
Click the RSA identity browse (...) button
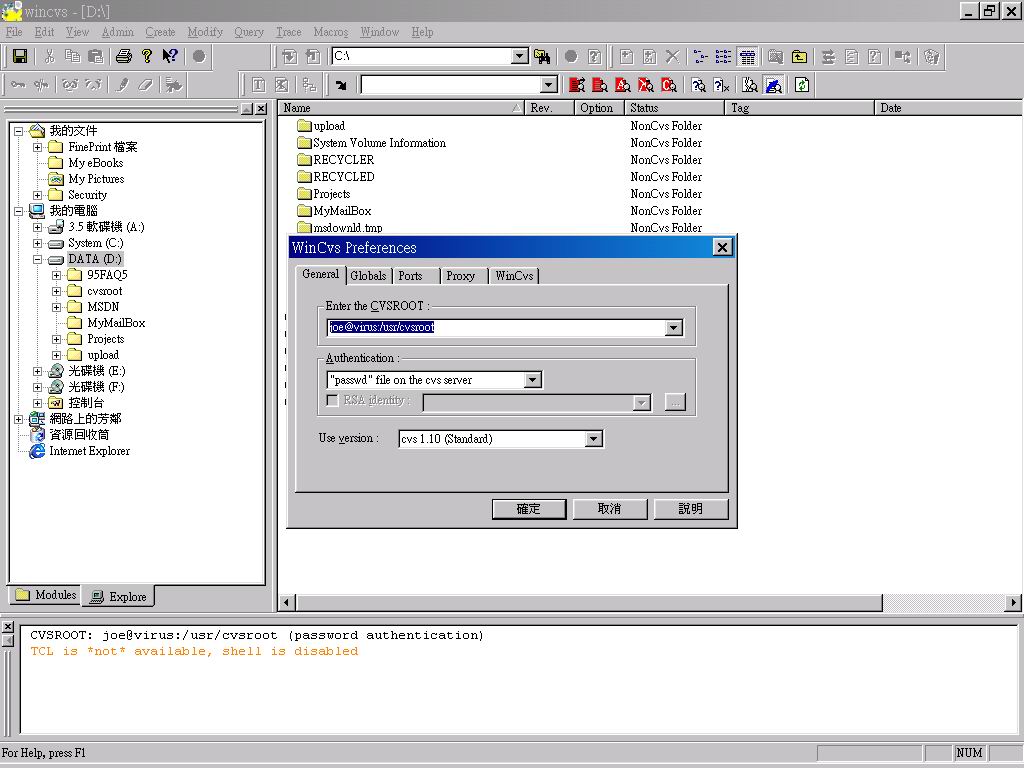(x=675, y=402)
